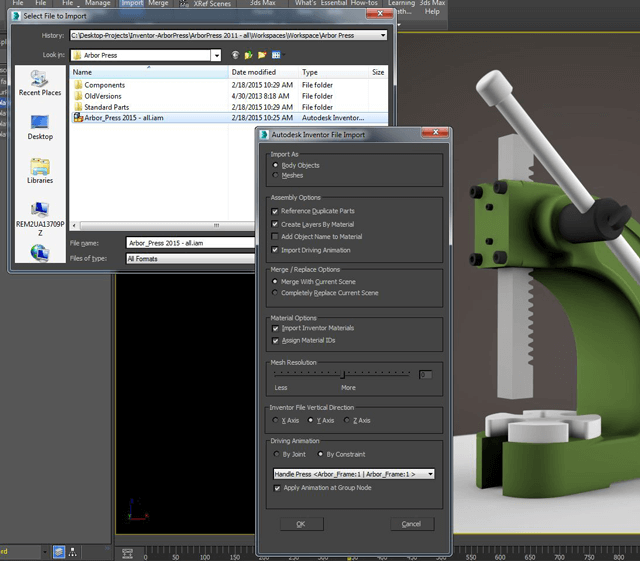
Task: Select Merge With Current Scene option
Action: pyautogui.click(x=275, y=281)
